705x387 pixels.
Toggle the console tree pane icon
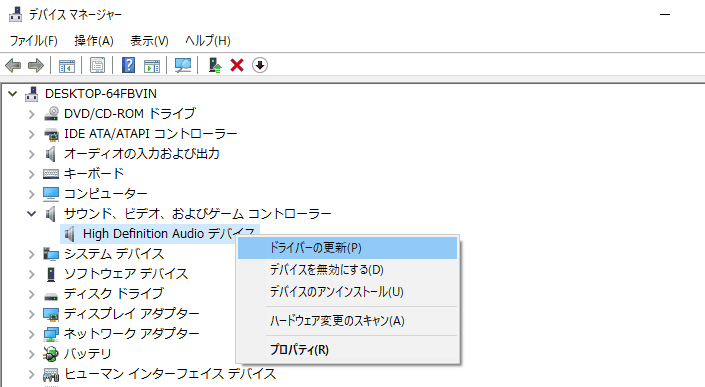point(67,66)
